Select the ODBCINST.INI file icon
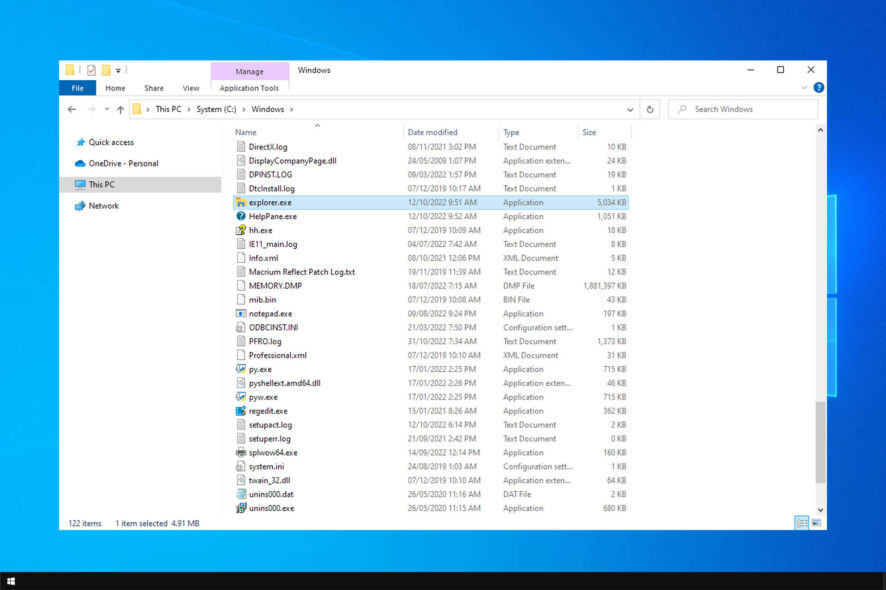 [241, 327]
